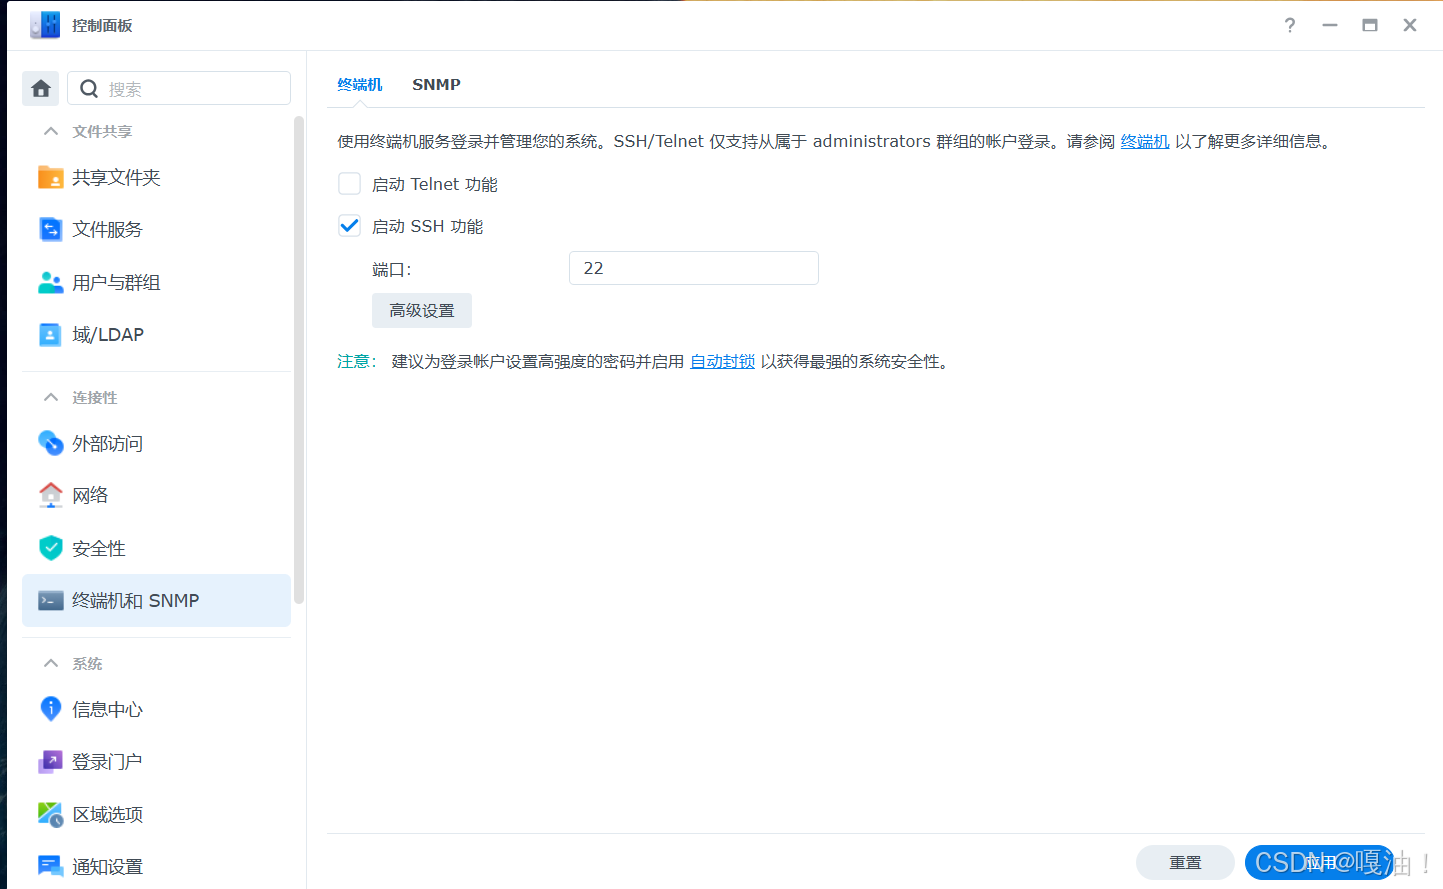This screenshot has height=889, width=1443.
Task: Open 信息中心 in the sidebar
Action: coord(110,709)
